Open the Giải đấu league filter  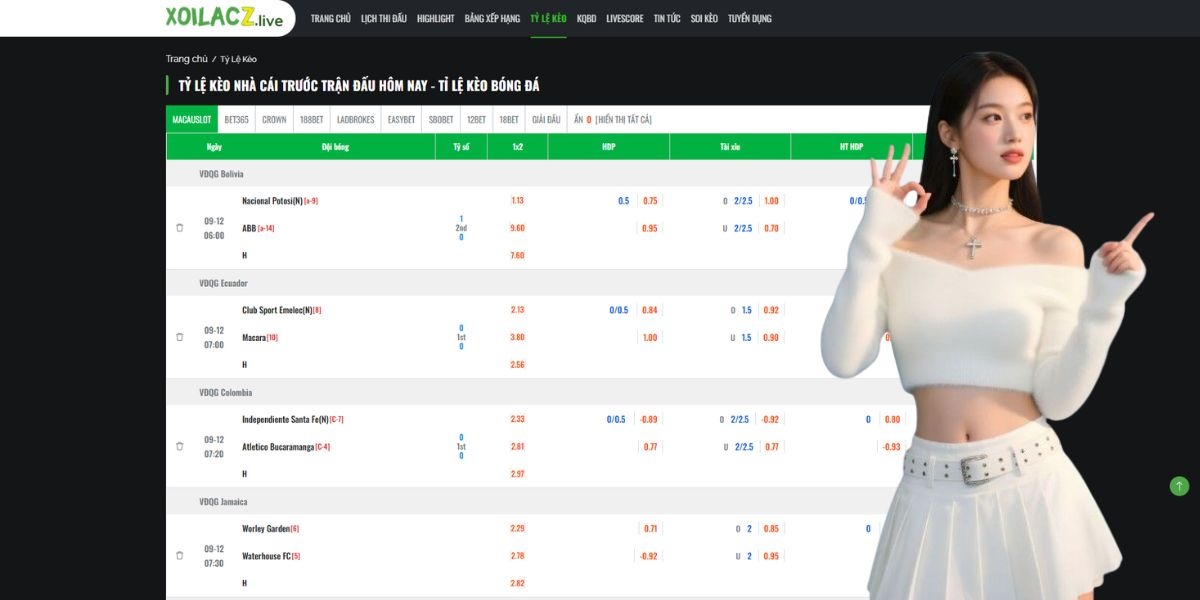pos(546,119)
